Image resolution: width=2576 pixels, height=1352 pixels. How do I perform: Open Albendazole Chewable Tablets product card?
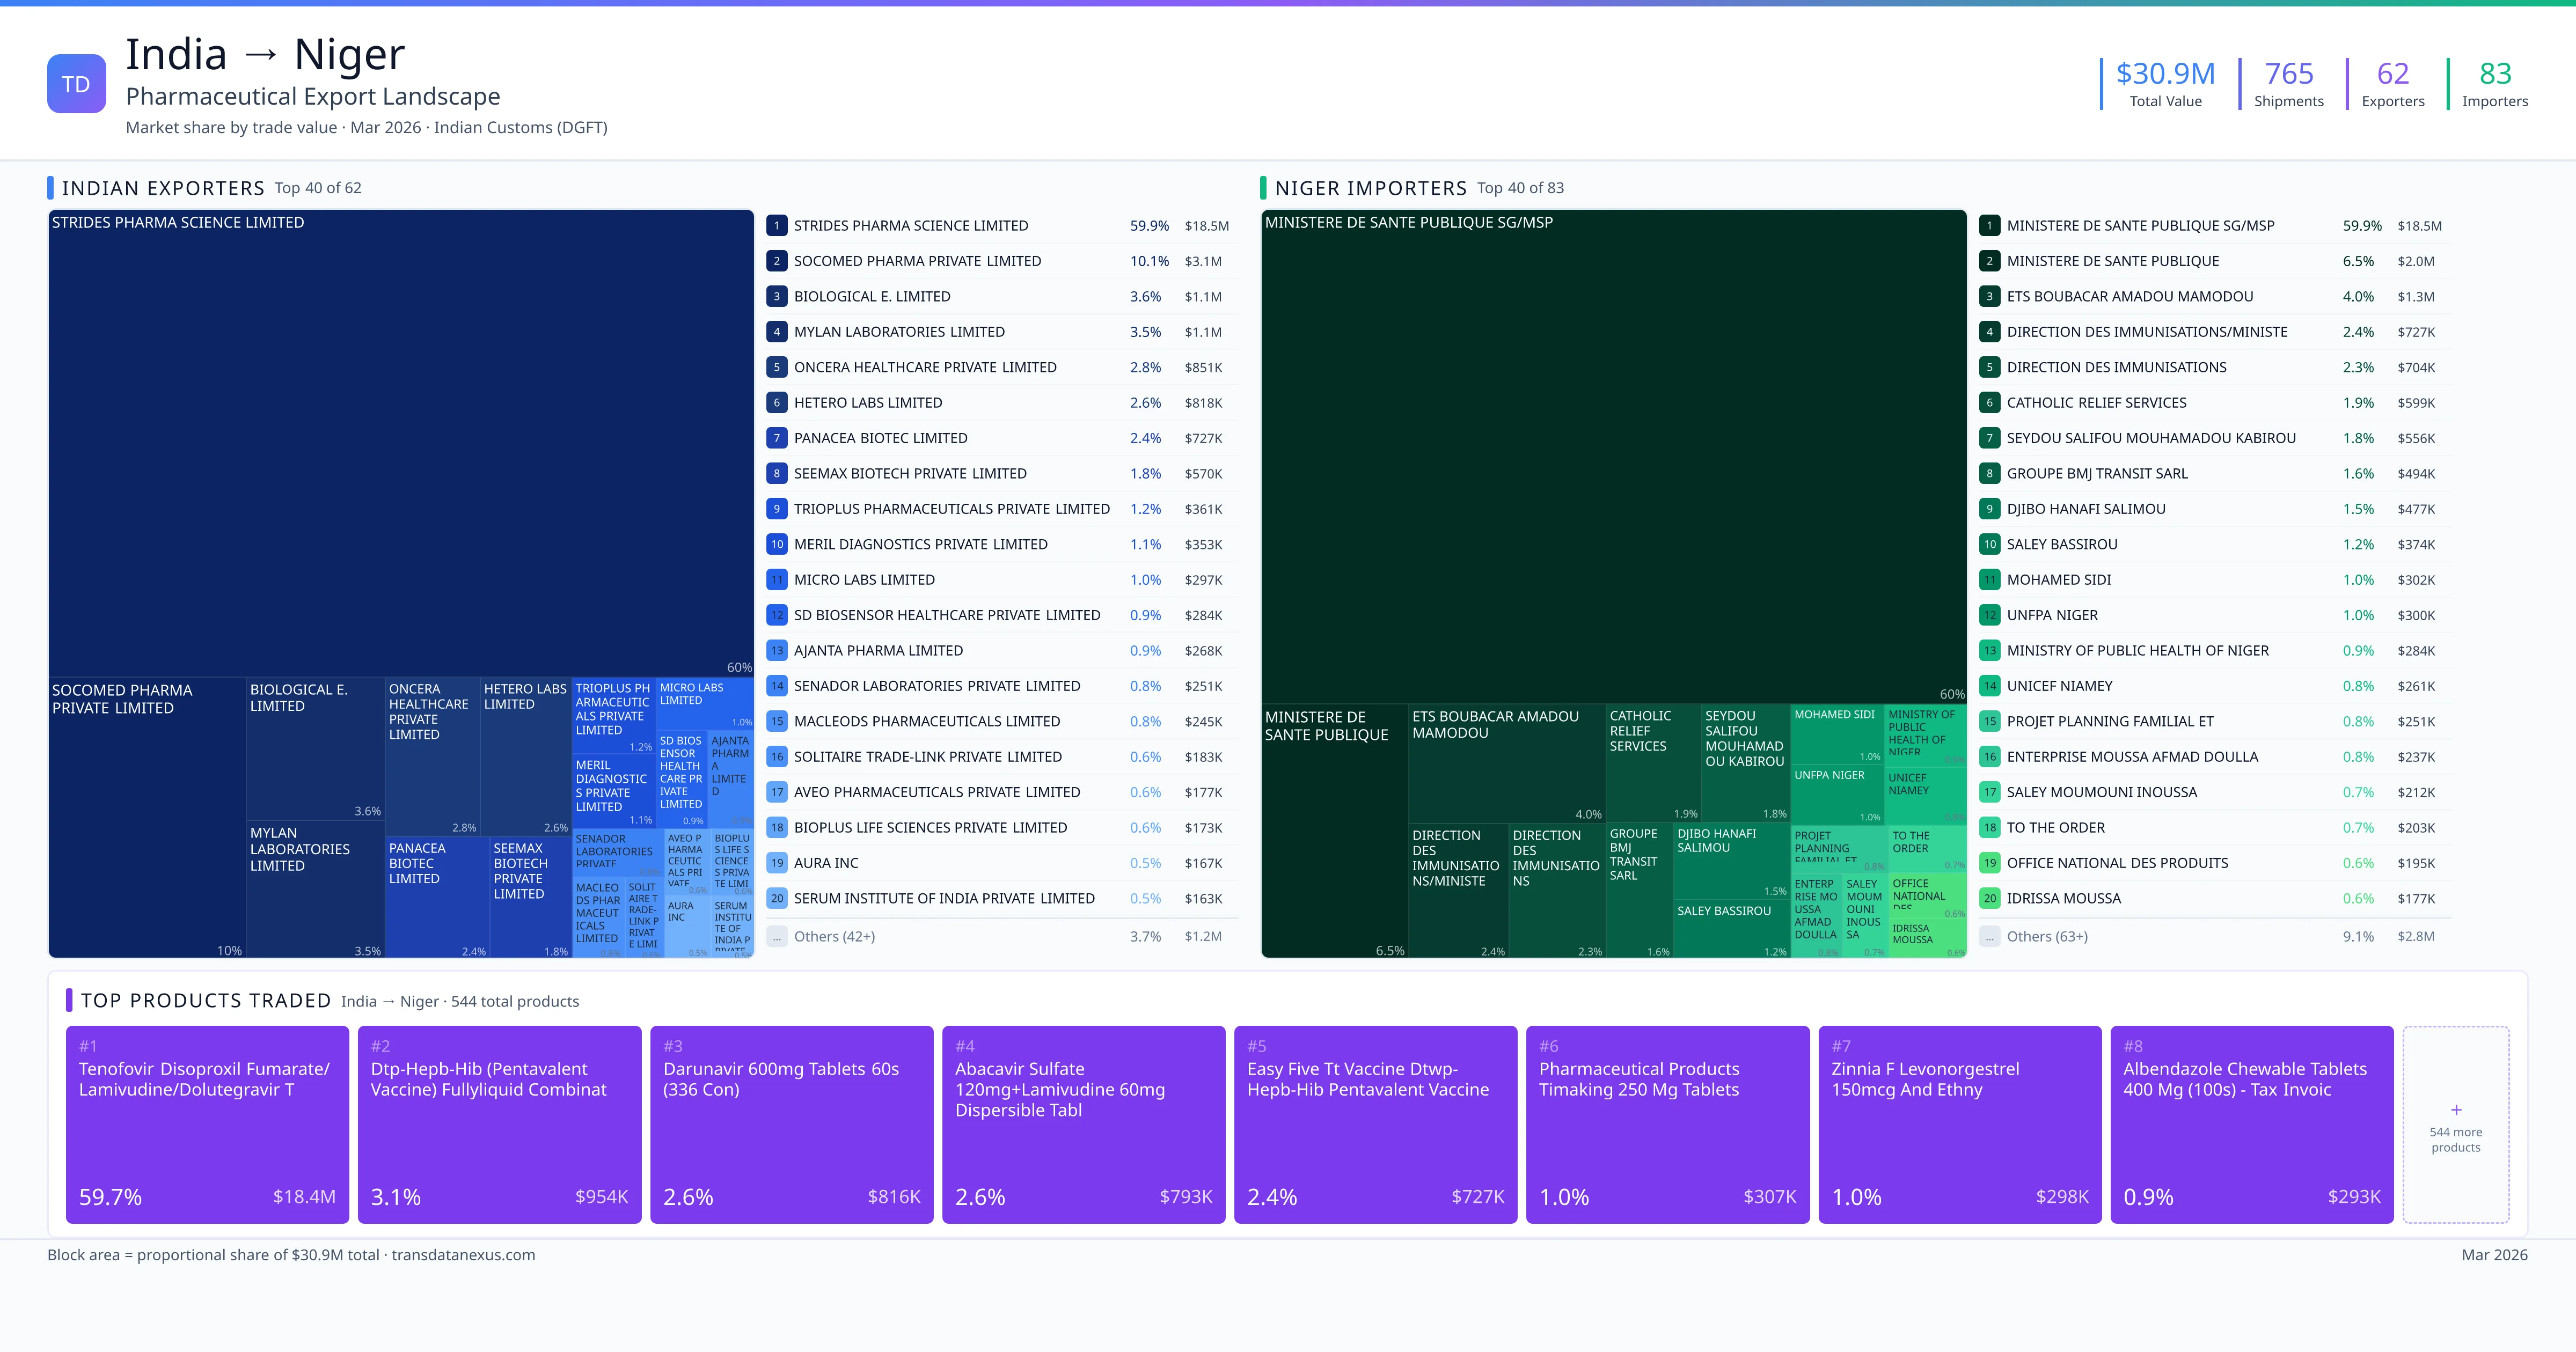2251,1124
